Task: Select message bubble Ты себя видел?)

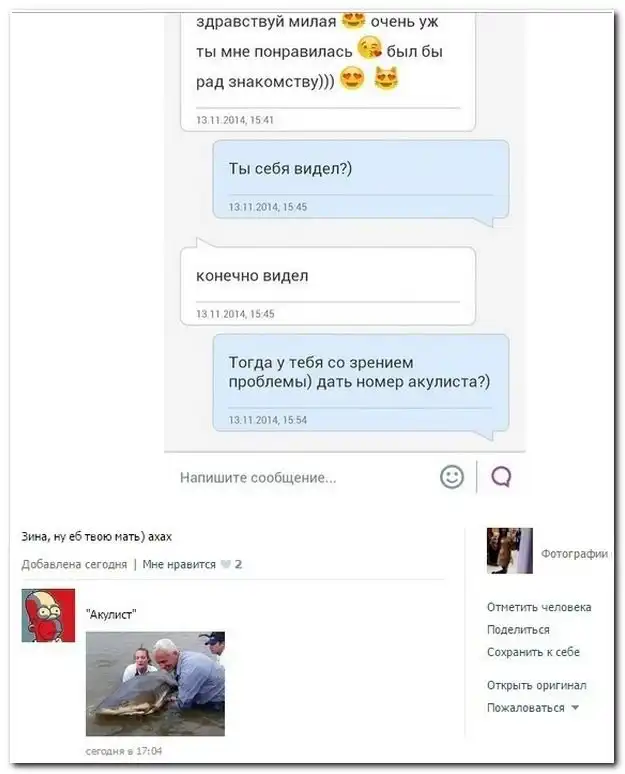Action: pyautogui.click(x=361, y=180)
